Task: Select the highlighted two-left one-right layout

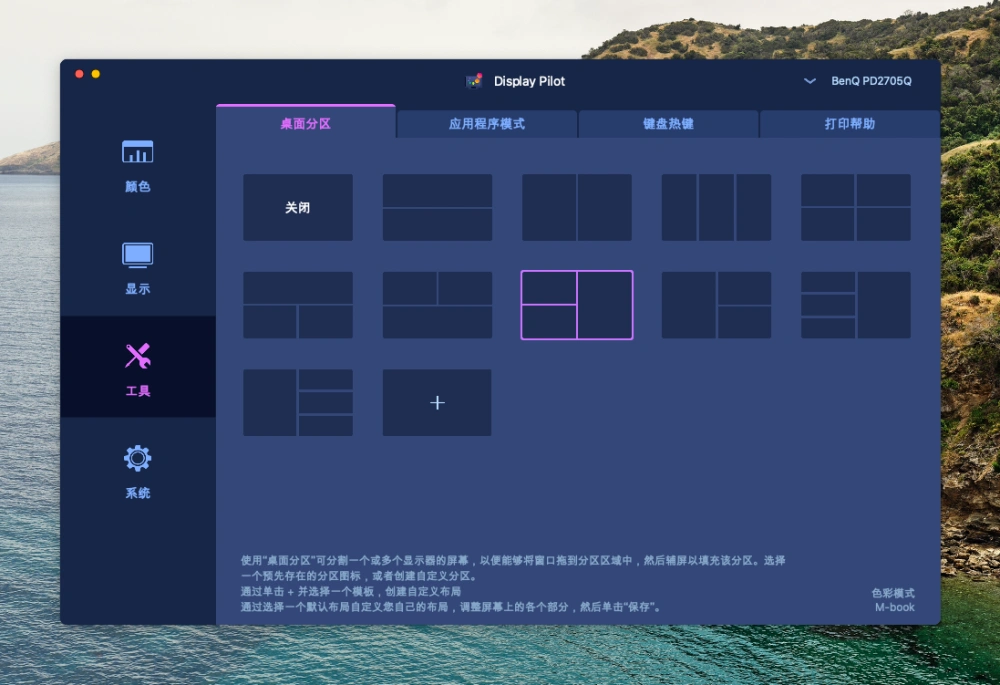Action: pyautogui.click(x=577, y=305)
